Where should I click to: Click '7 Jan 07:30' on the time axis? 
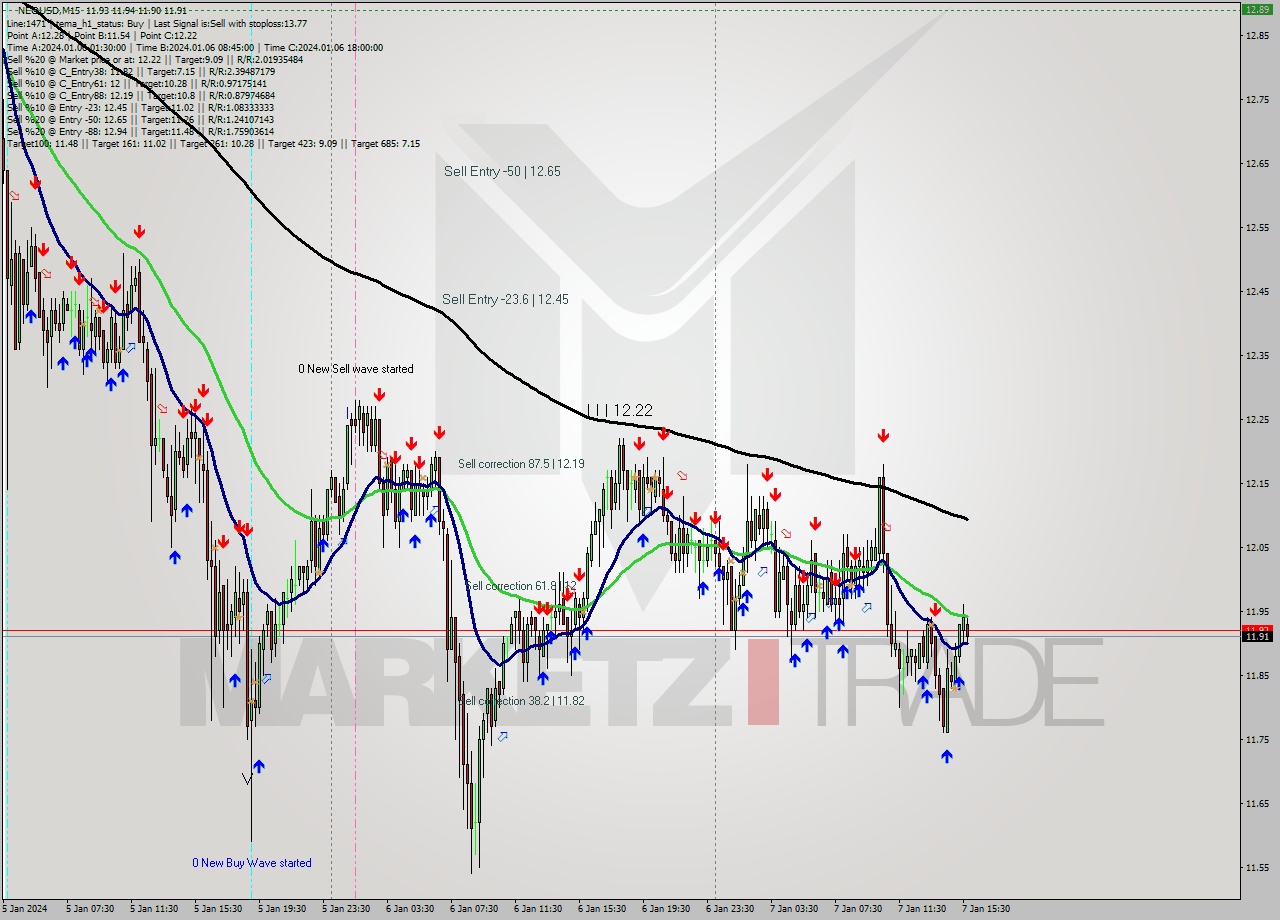(x=858, y=909)
